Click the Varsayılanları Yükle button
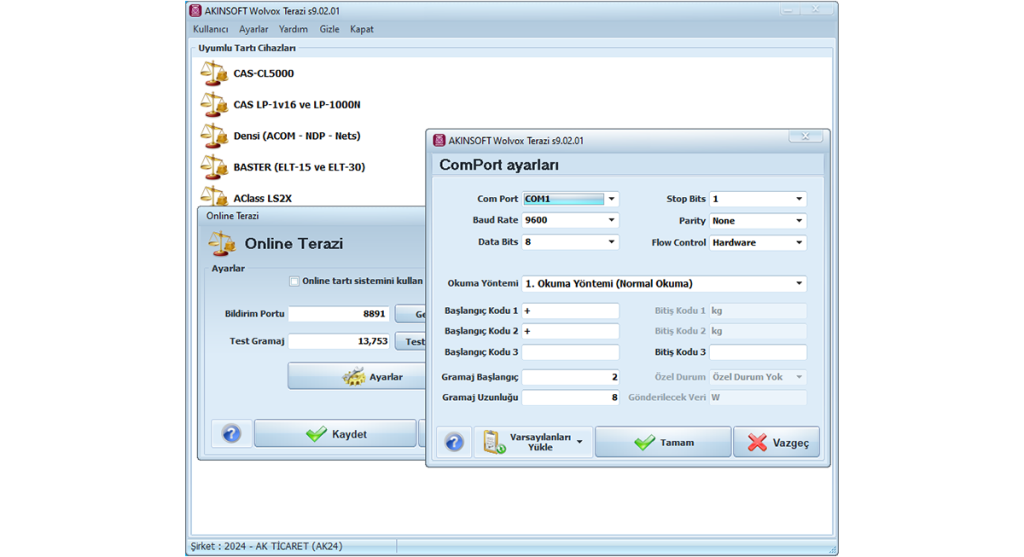This screenshot has width=1024, height=557. coord(533,442)
